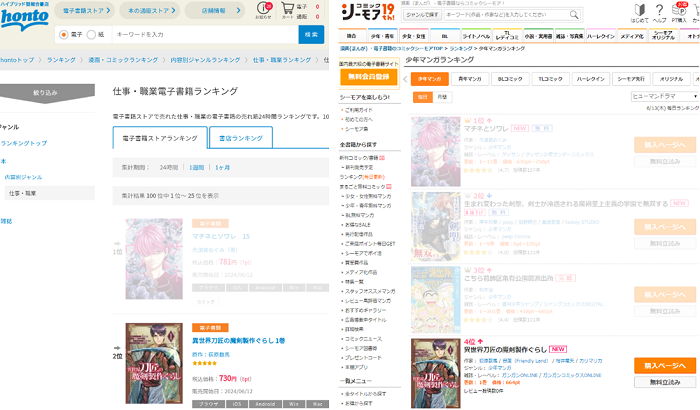
Task: Select the 1週間 period link on honto
Action: (196, 167)
